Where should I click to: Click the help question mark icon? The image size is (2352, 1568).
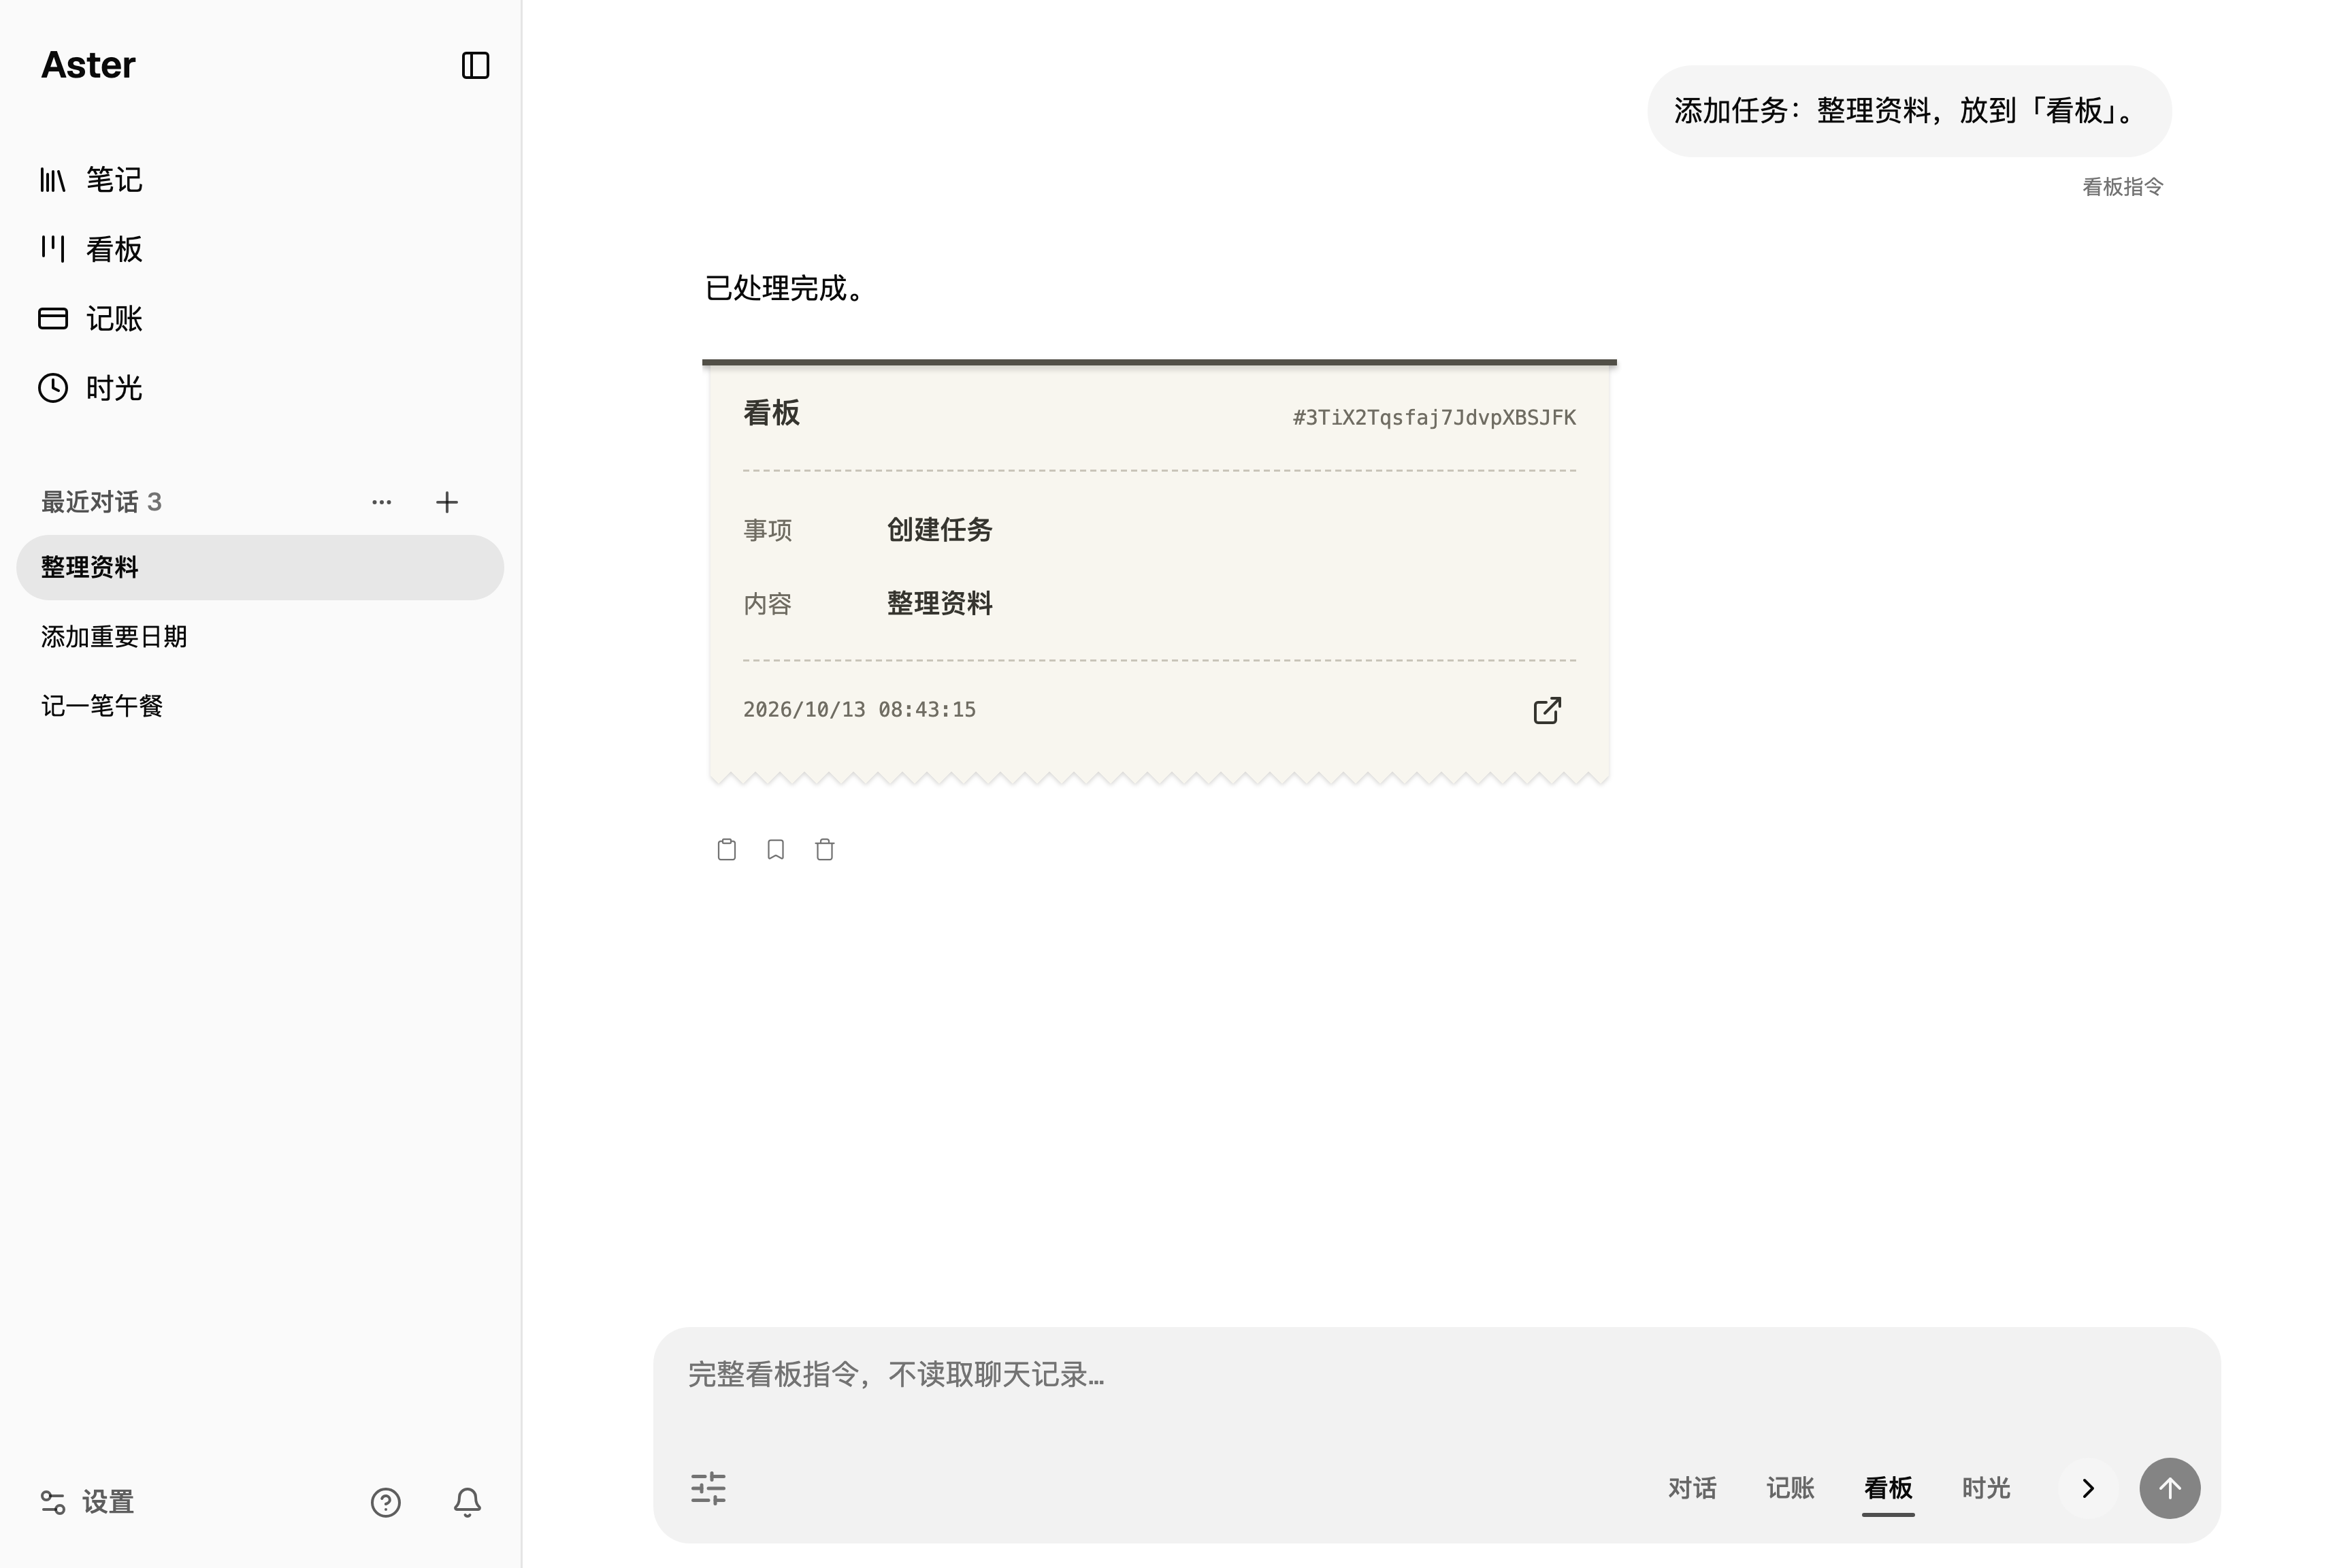coord(386,1502)
